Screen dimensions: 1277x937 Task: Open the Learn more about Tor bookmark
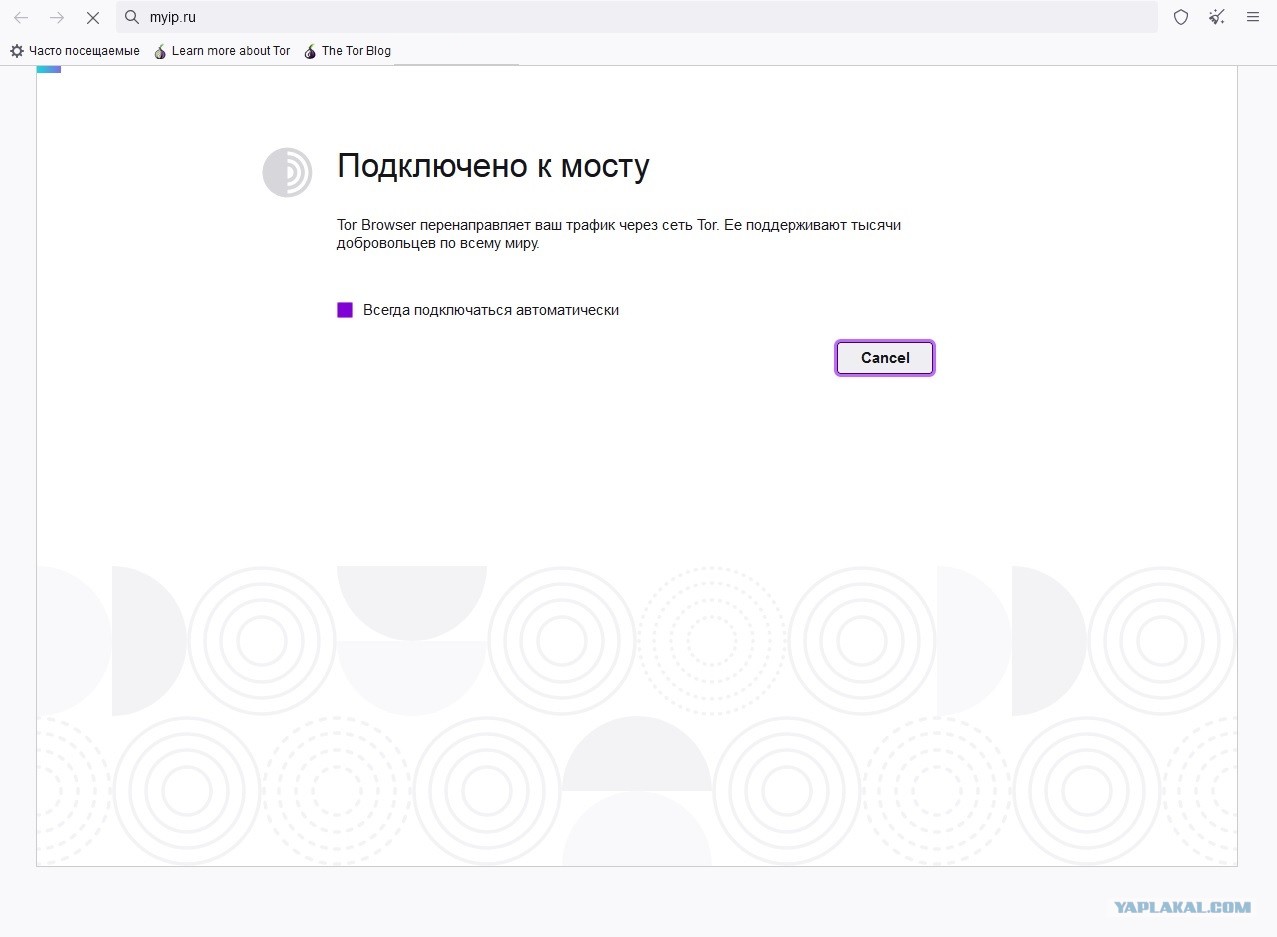pos(230,50)
